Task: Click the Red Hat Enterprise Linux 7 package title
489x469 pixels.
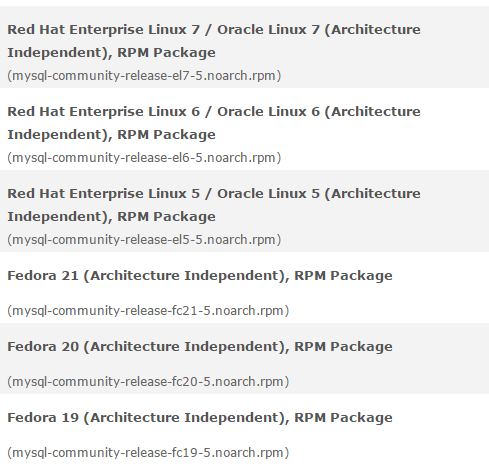Action: [214, 41]
